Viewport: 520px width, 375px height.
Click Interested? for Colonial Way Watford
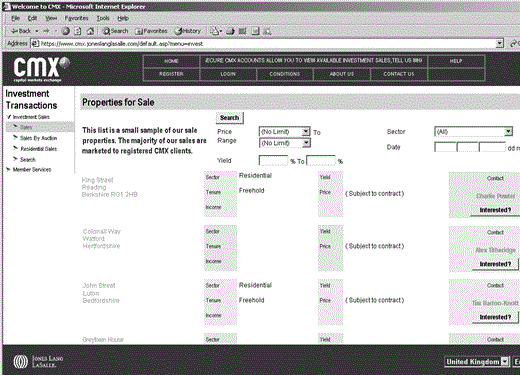(x=495, y=264)
